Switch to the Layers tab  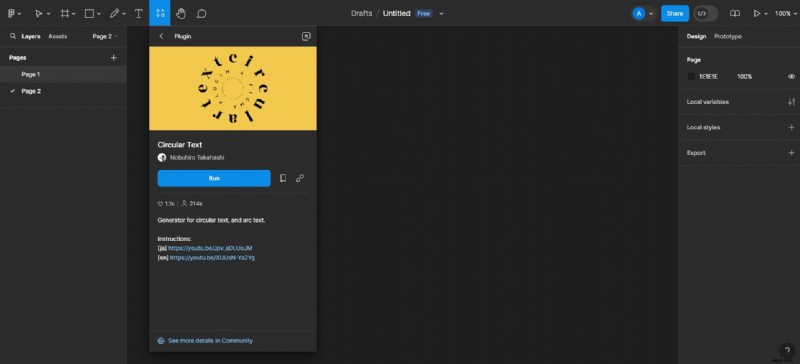click(x=31, y=36)
